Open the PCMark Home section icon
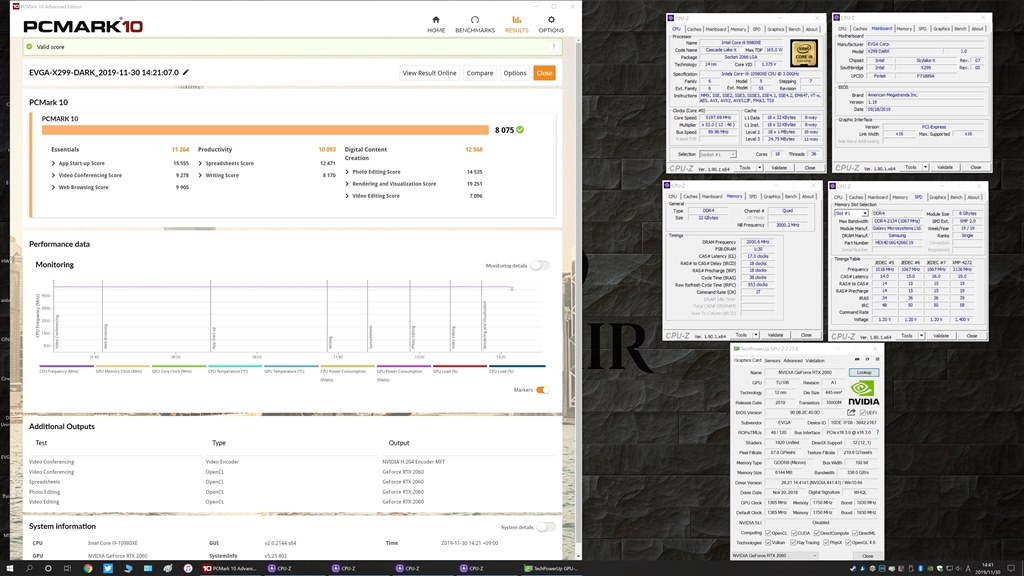This screenshot has width=1024, height=576. pyautogui.click(x=436, y=20)
